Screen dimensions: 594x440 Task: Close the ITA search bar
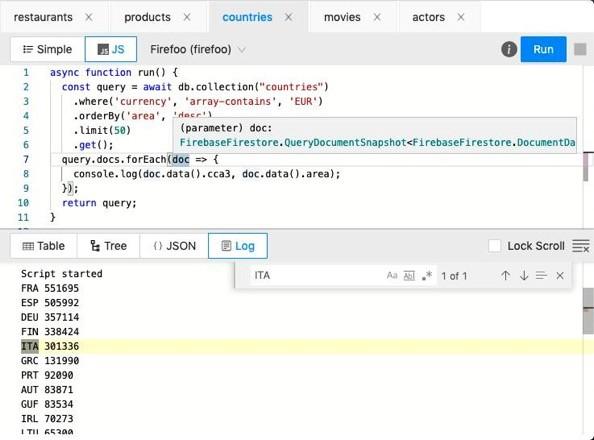click(x=560, y=276)
